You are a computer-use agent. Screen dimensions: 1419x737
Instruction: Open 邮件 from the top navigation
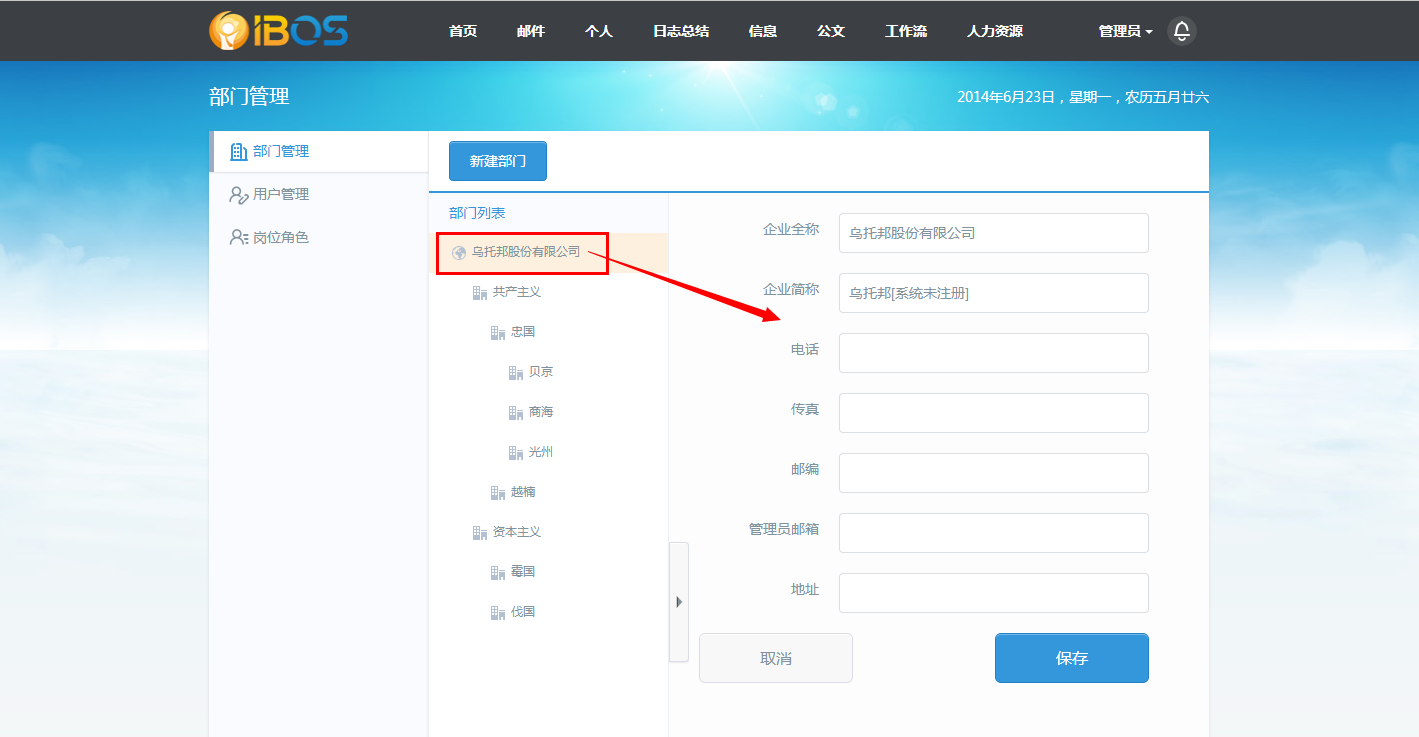(531, 31)
